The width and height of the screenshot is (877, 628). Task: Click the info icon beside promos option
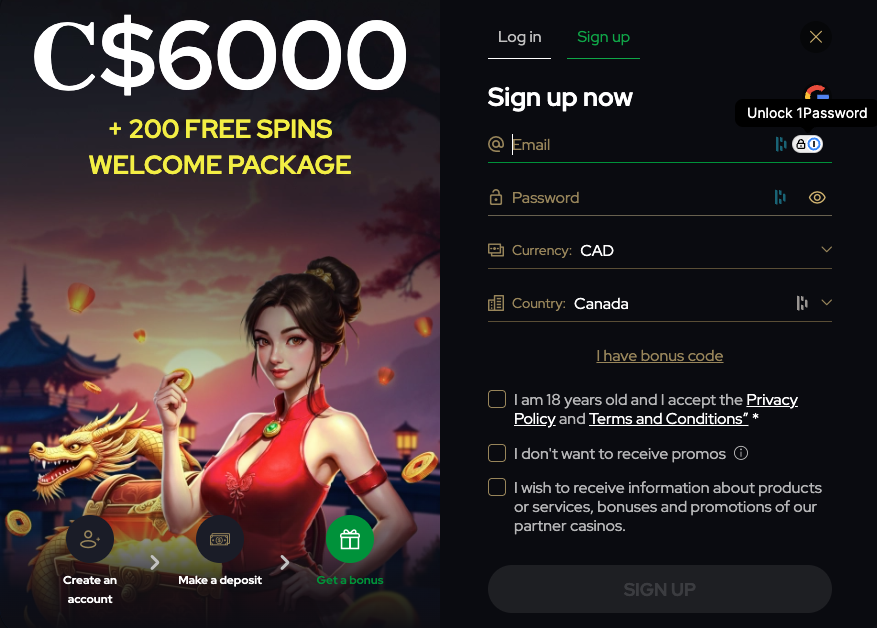(x=741, y=453)
